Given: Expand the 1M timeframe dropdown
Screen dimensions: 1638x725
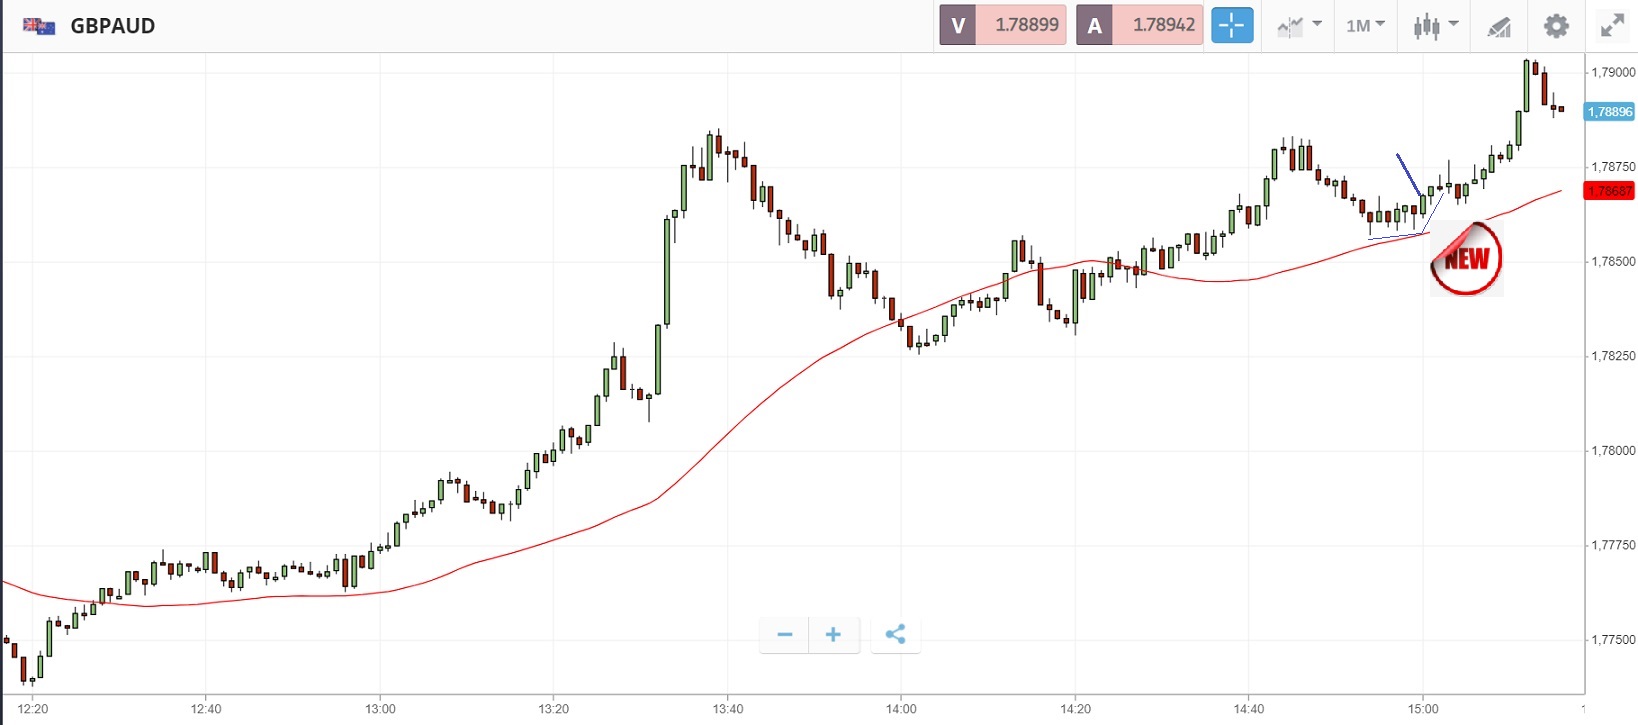Looking at the screenshot, I should pos(1365,26).
